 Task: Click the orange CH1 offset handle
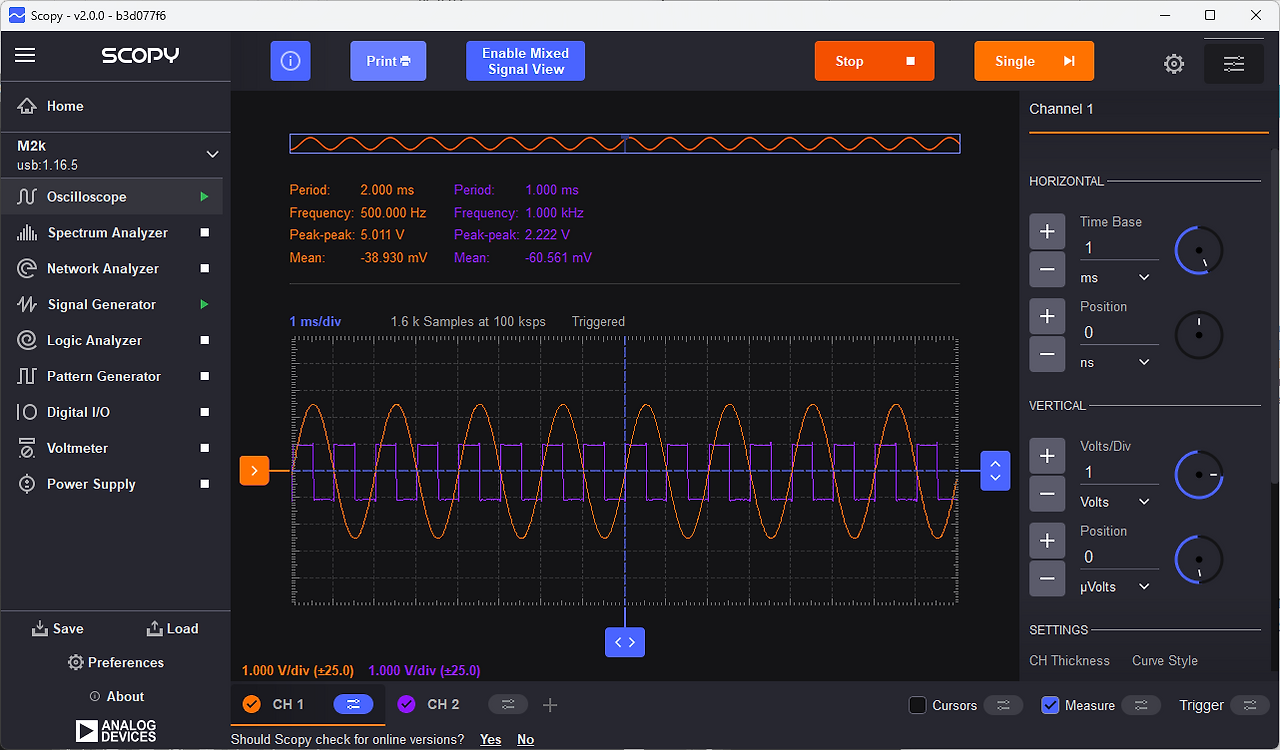pos(254,470)
